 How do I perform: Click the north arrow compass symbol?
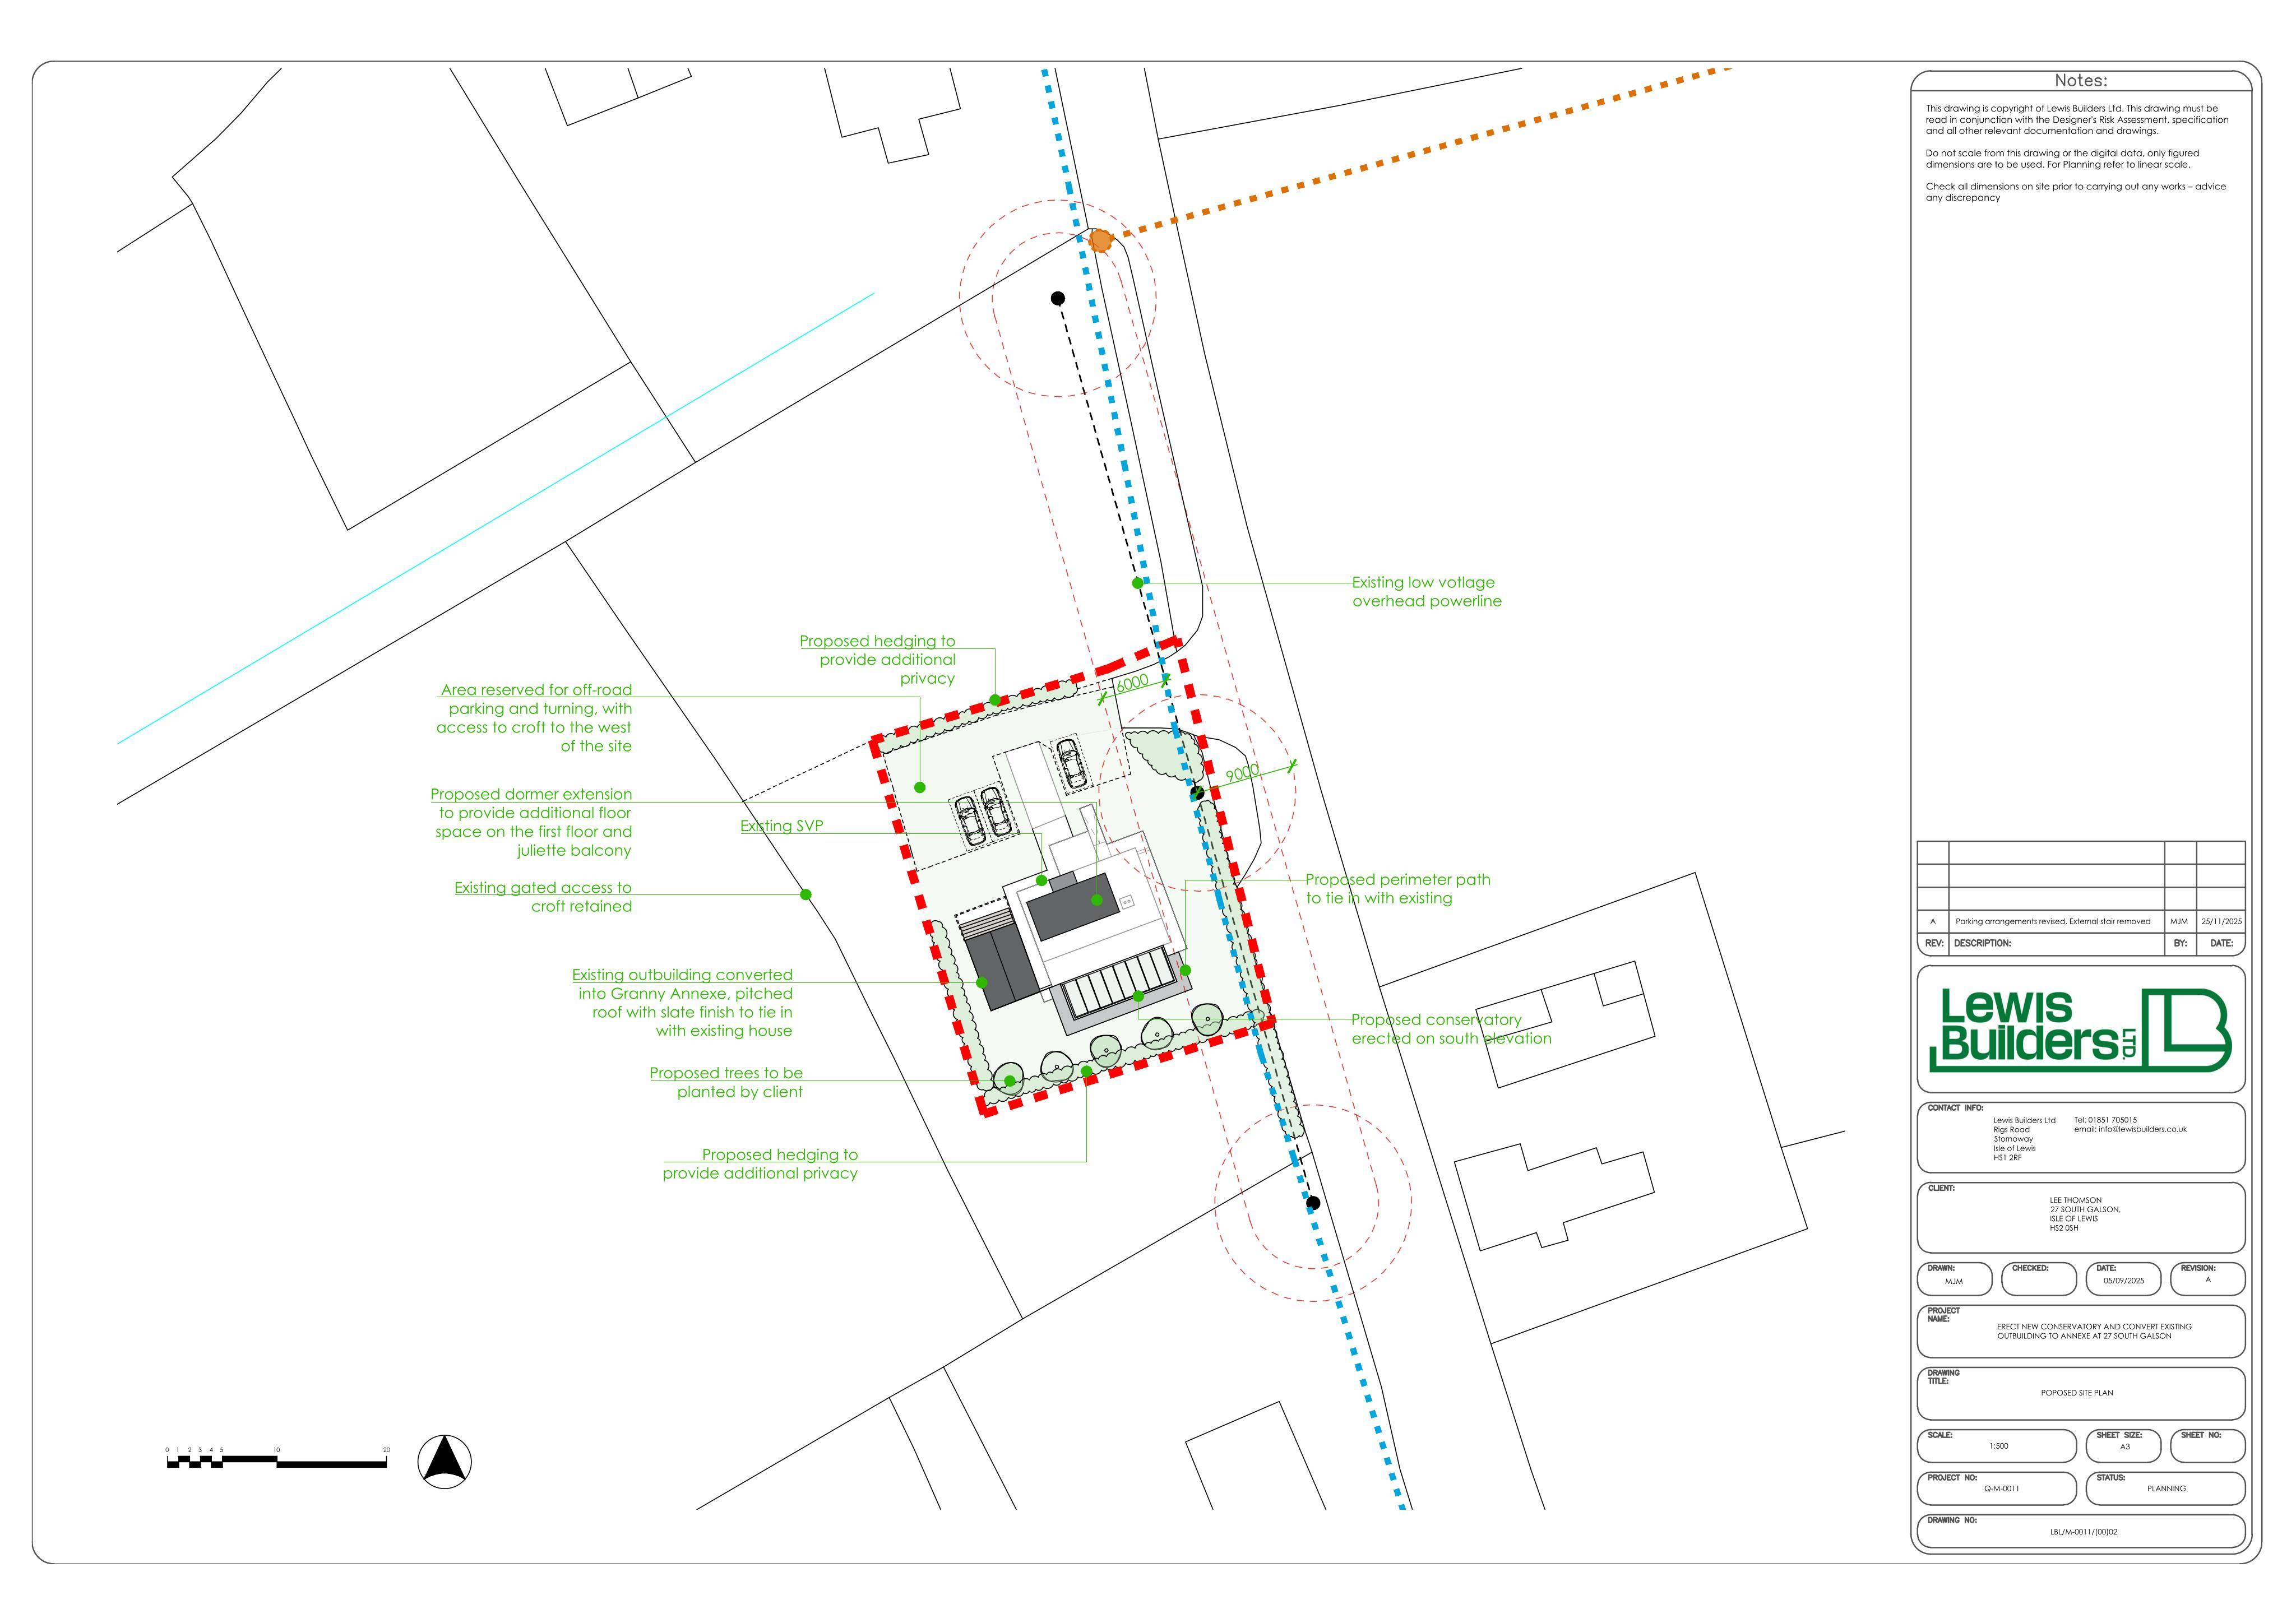(x=445, y=1461)
